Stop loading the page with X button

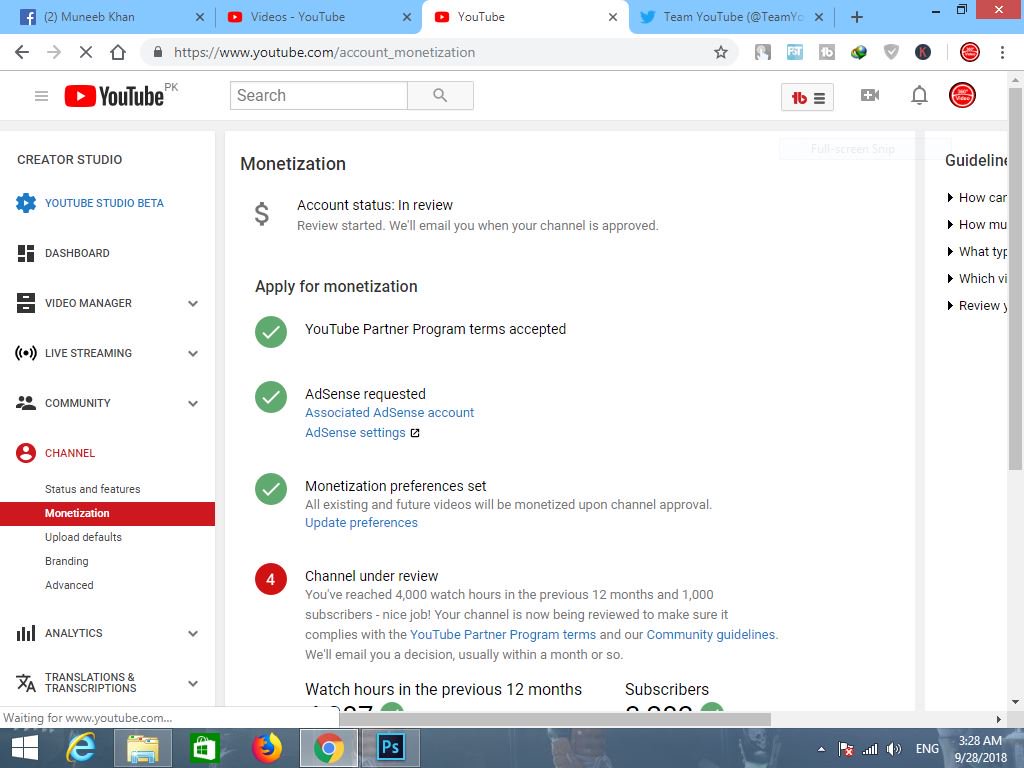point(86,52)
